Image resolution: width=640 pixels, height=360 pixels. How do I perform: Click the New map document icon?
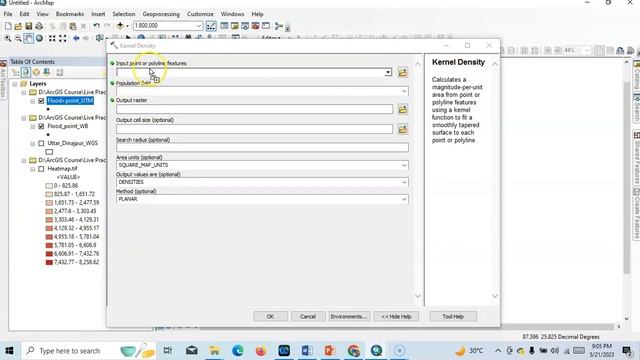(8, 26)
